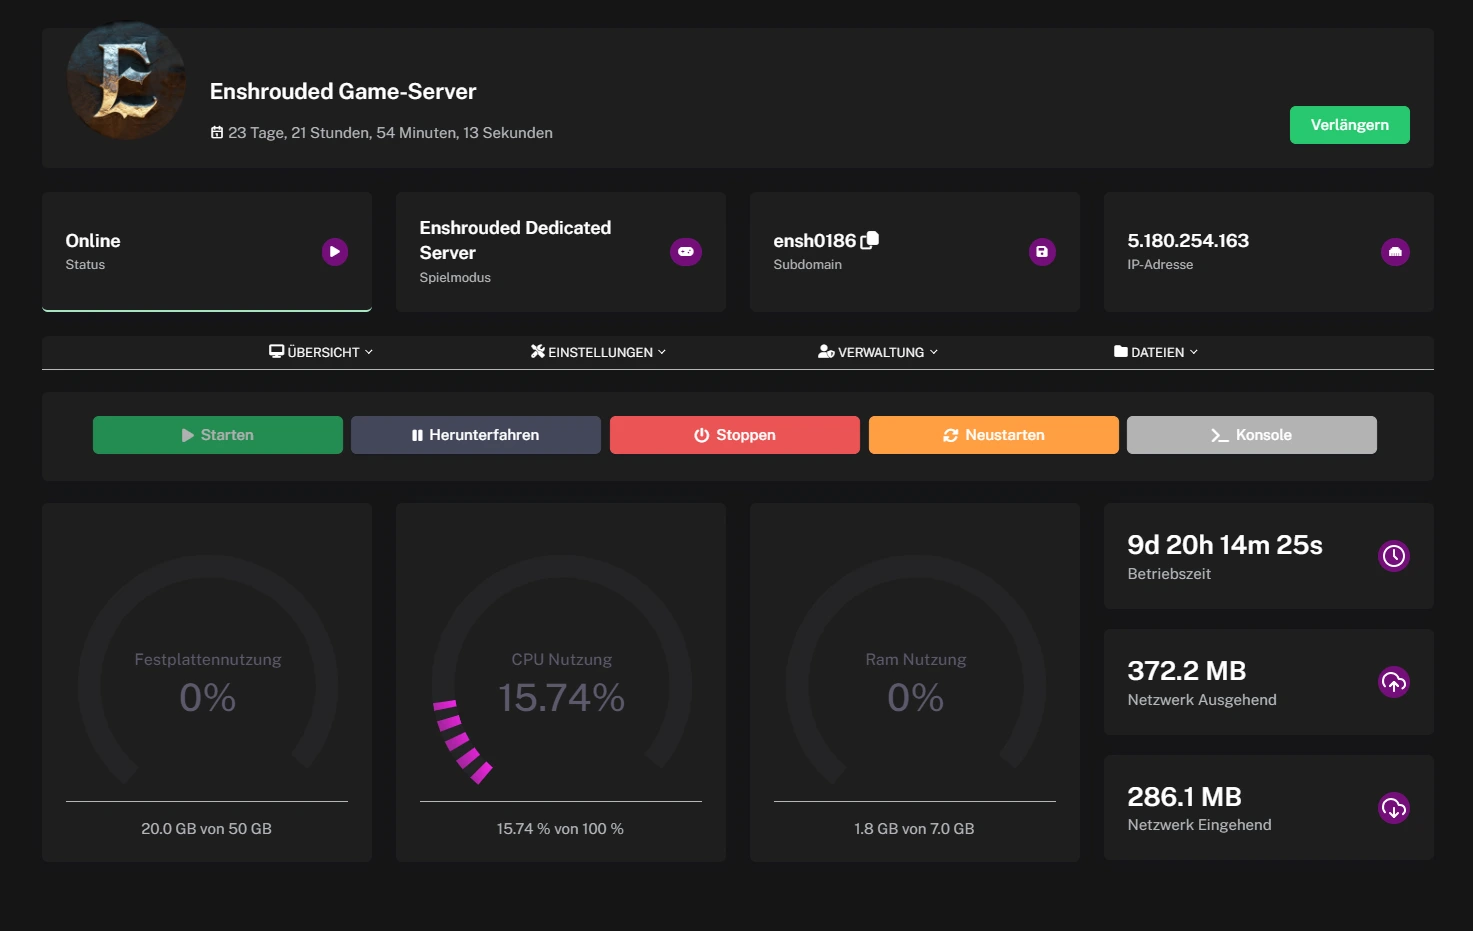
Task: Click the gamepad icon beside Spielmodus
Action: point(686,252)
